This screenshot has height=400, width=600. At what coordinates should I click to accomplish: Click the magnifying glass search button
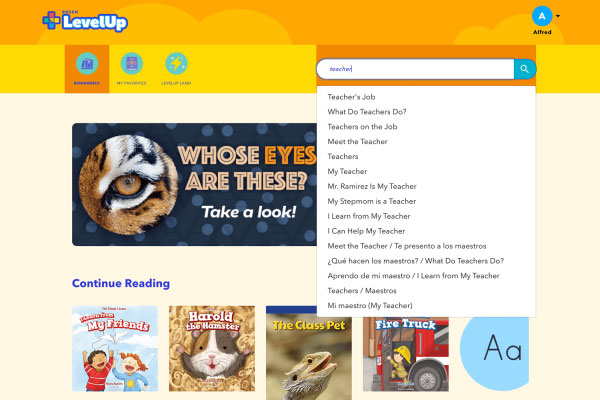point(525,69)
